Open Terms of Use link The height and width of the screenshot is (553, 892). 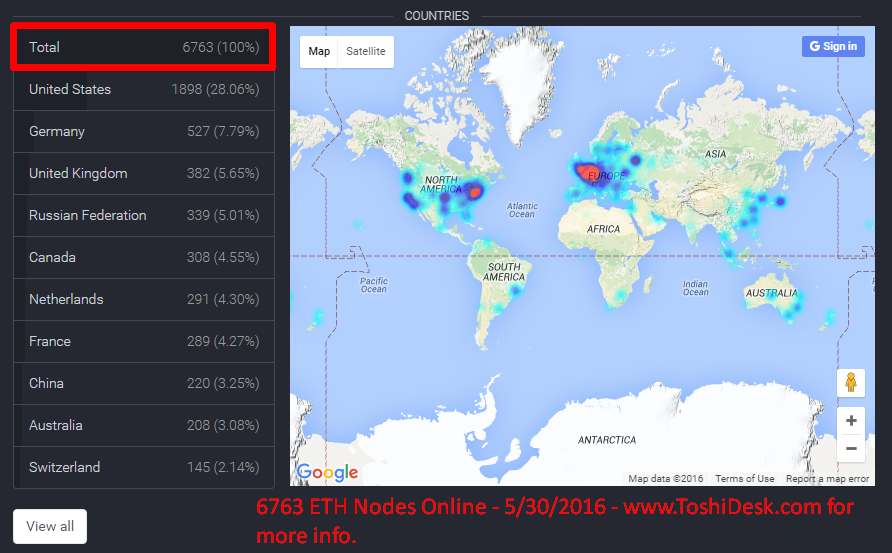click(745, 478)
